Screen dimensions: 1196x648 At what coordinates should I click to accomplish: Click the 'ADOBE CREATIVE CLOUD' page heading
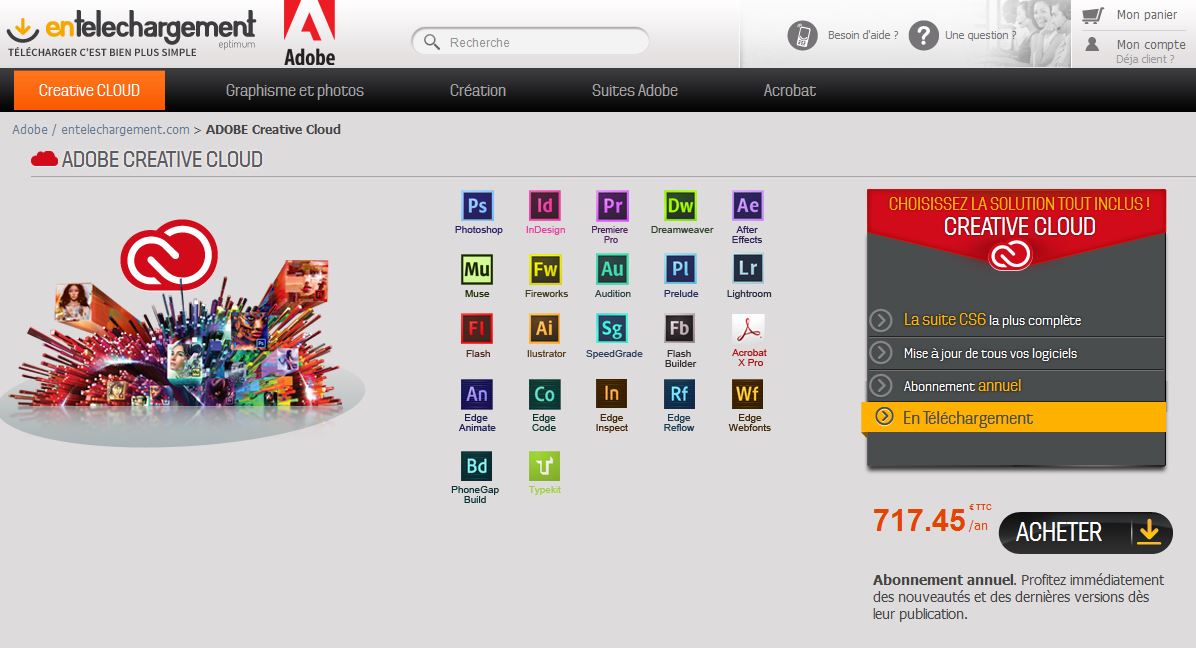pos(162,159)
